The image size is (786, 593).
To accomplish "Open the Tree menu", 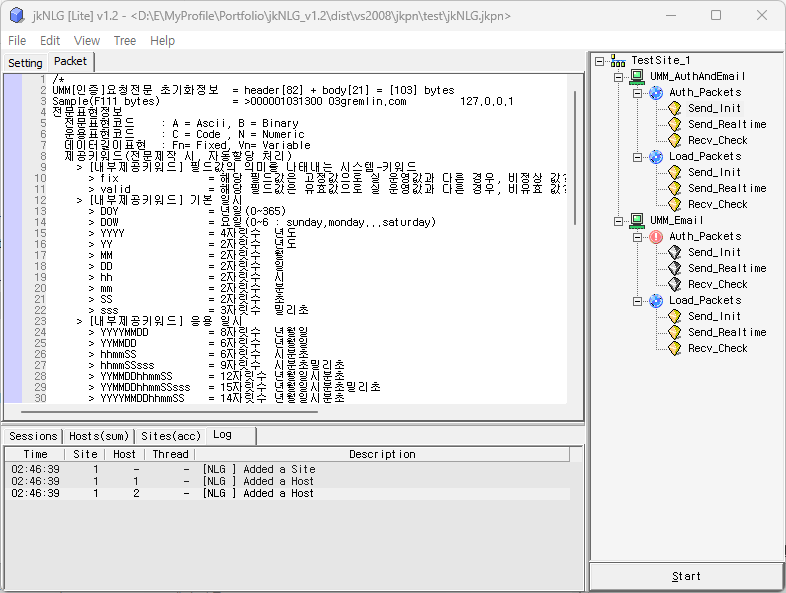I will coord(125,41).
